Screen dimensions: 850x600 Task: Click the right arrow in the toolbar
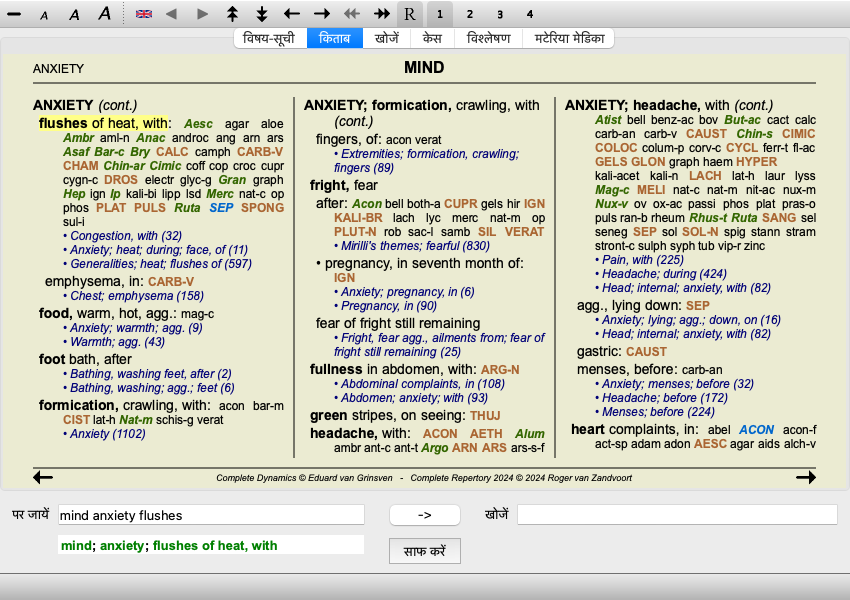(x=322, y=14)
